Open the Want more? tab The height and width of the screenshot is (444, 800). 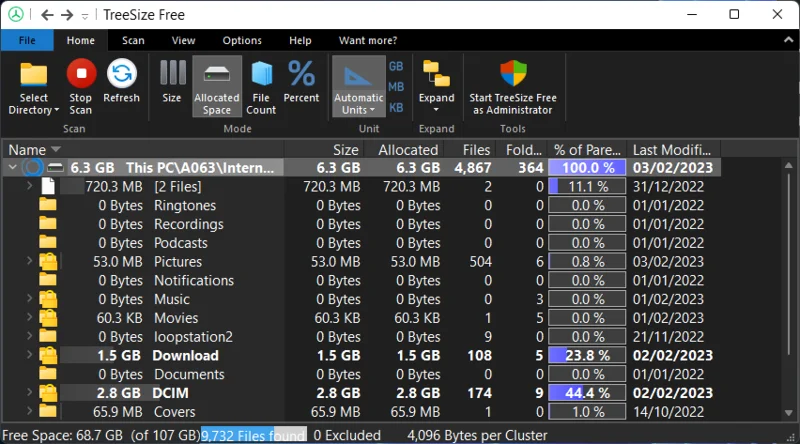pos(368,40)
